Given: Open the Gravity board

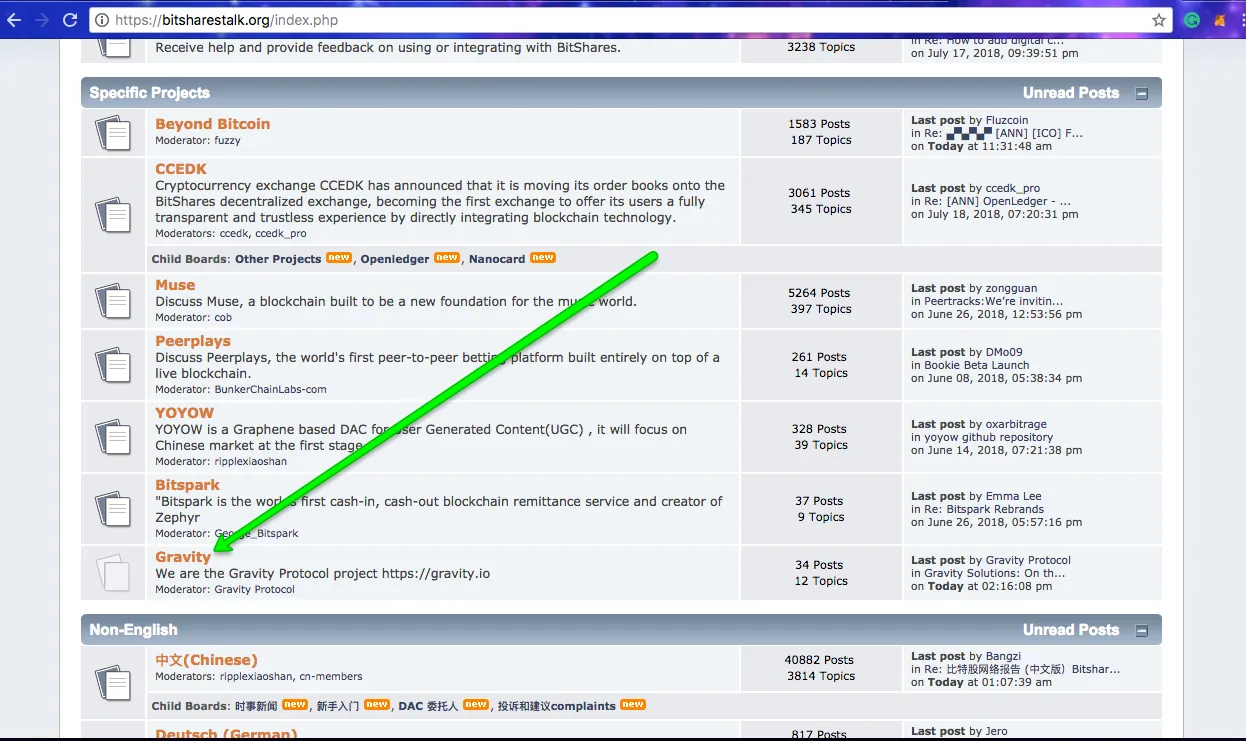Looking at the screenshot, I should click(183, 557).
